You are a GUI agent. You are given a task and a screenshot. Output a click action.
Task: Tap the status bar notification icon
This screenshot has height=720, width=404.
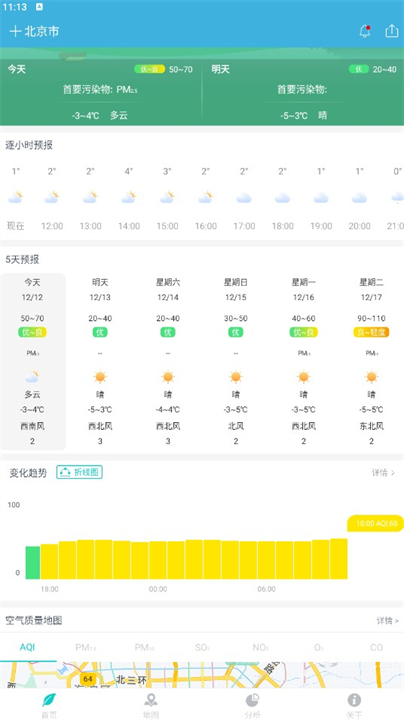[39, 7]
